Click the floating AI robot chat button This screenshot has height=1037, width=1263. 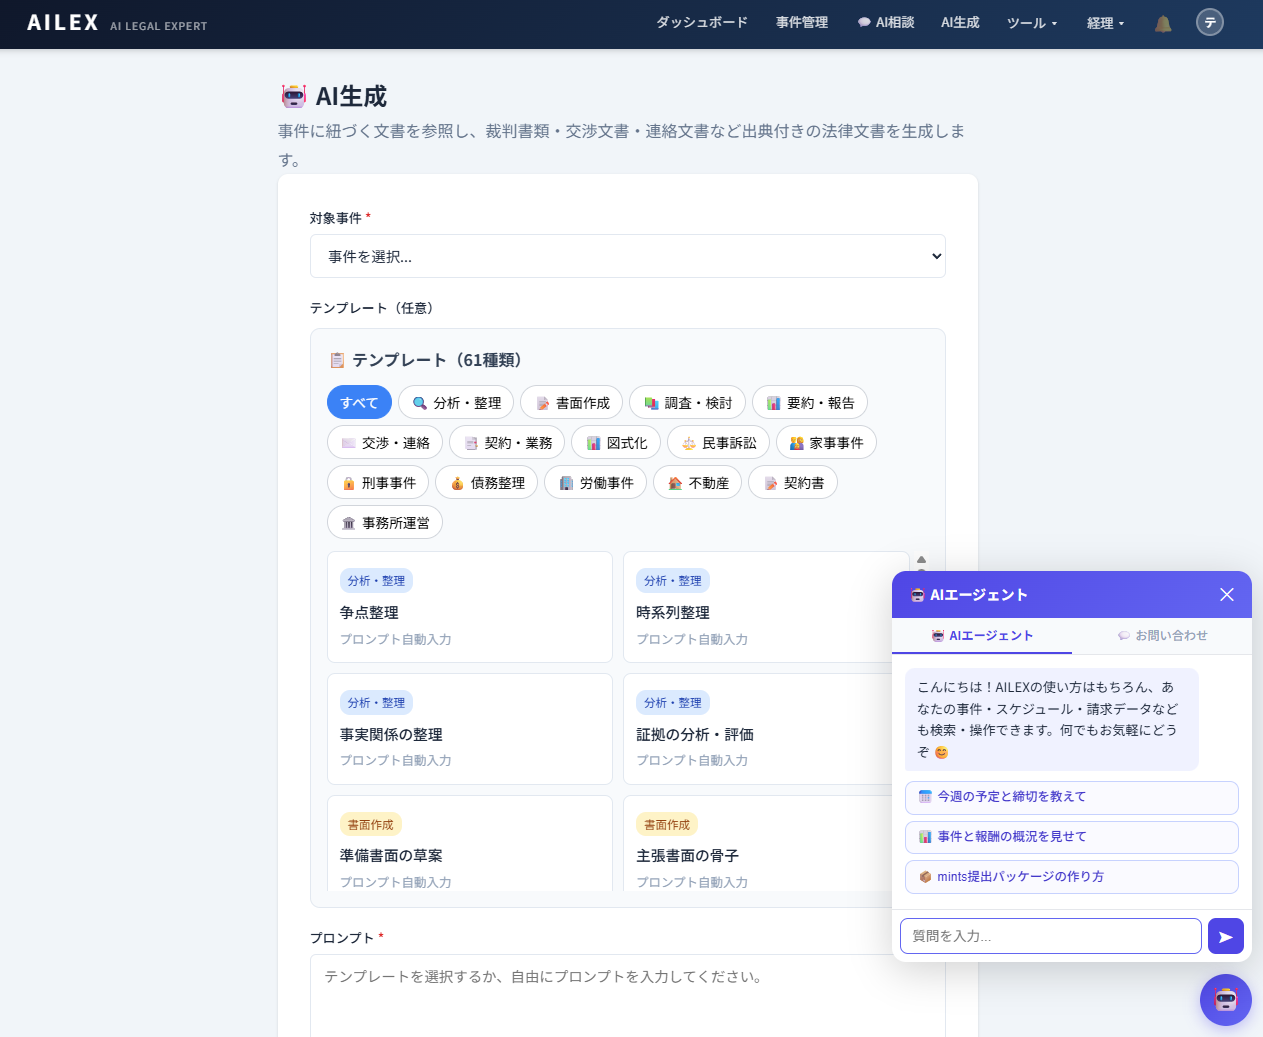(1226, 999)
